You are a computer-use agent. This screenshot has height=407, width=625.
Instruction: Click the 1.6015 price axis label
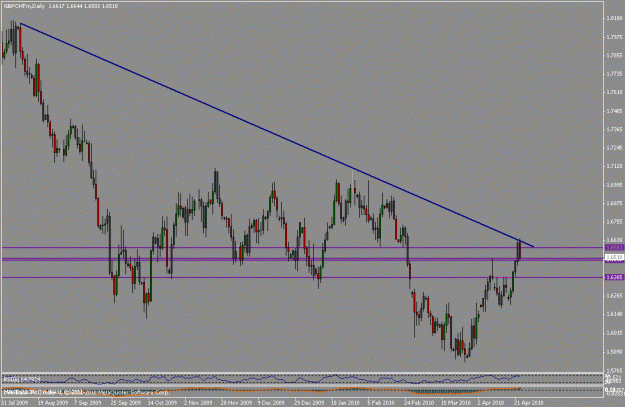[x=614, y=332]
